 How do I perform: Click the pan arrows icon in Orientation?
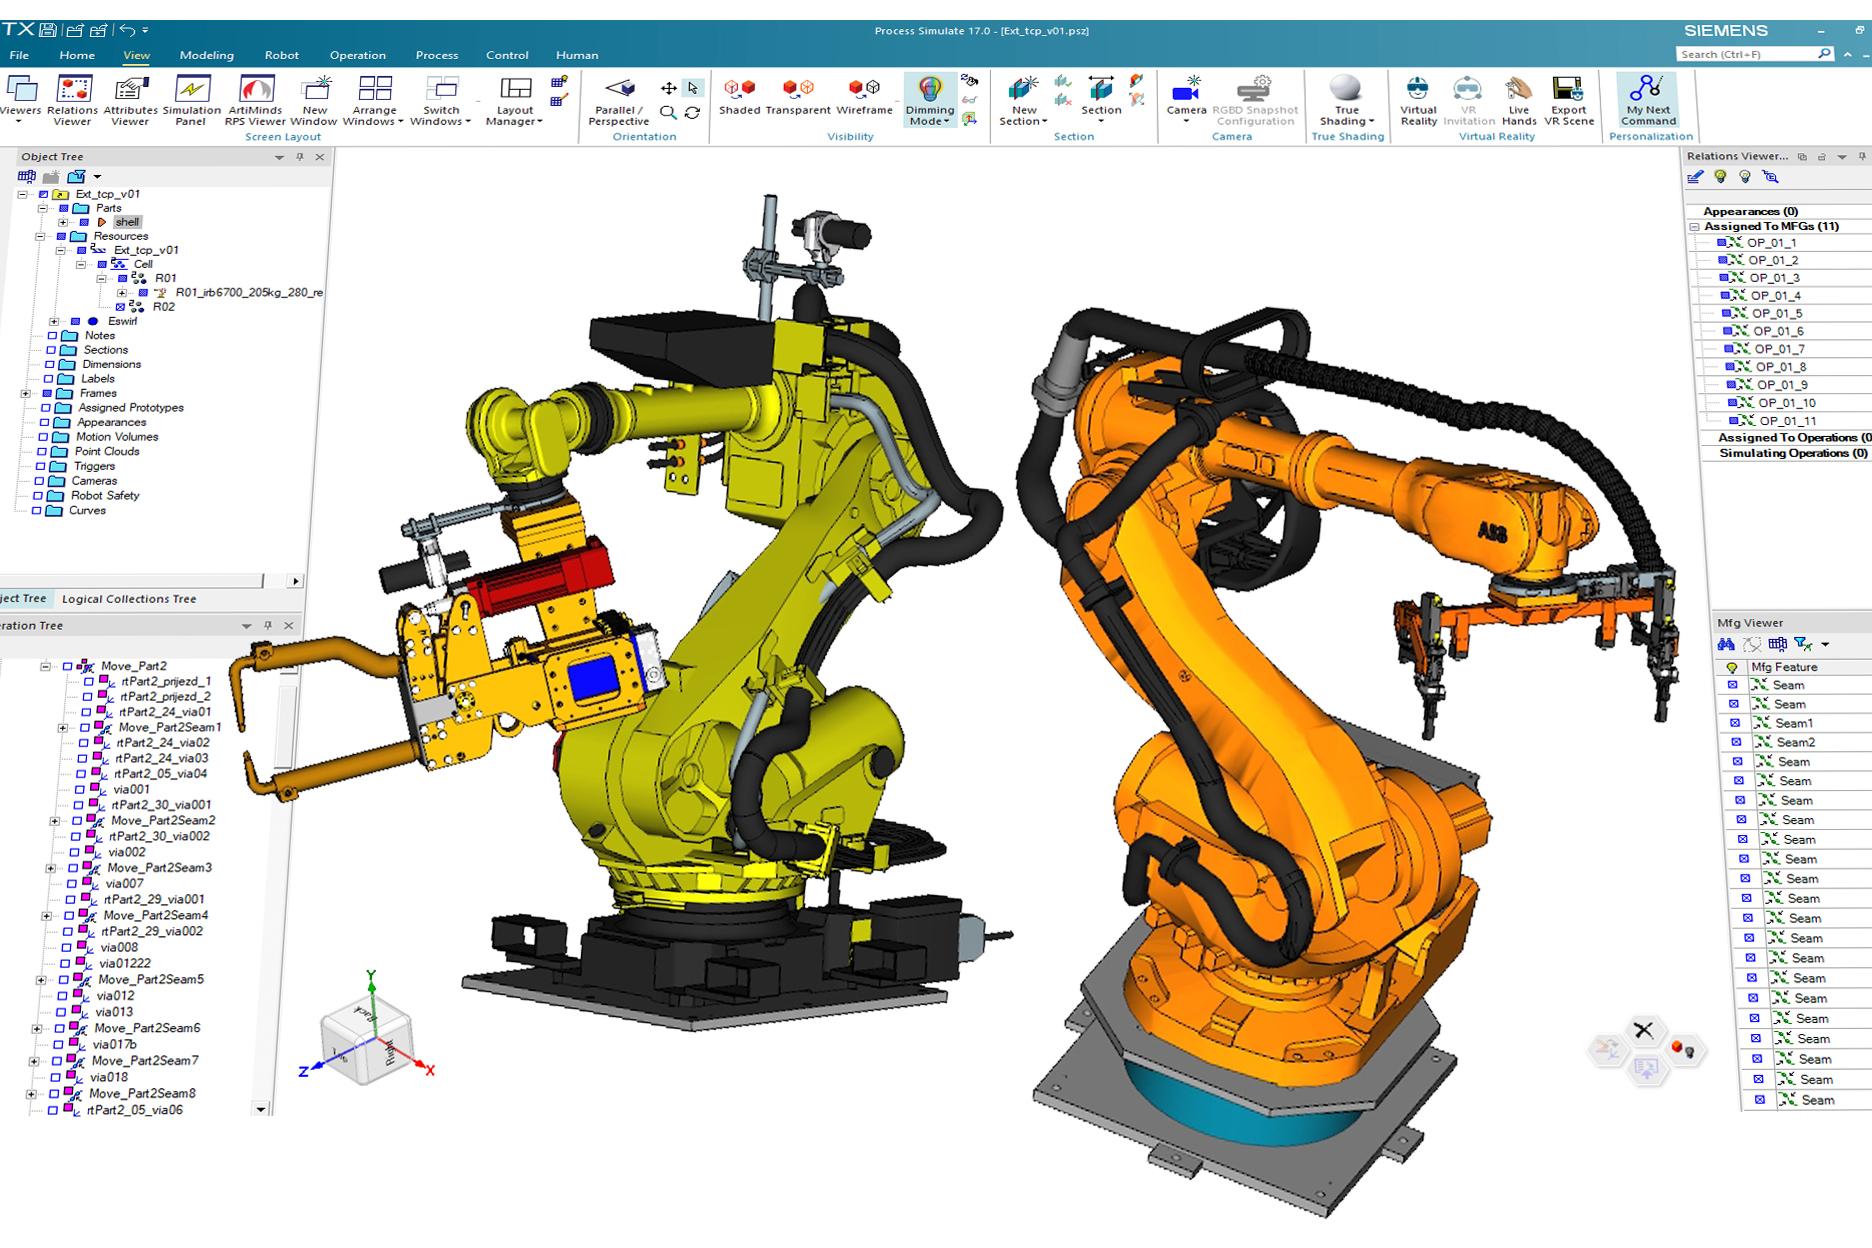[x=668, y=88]
